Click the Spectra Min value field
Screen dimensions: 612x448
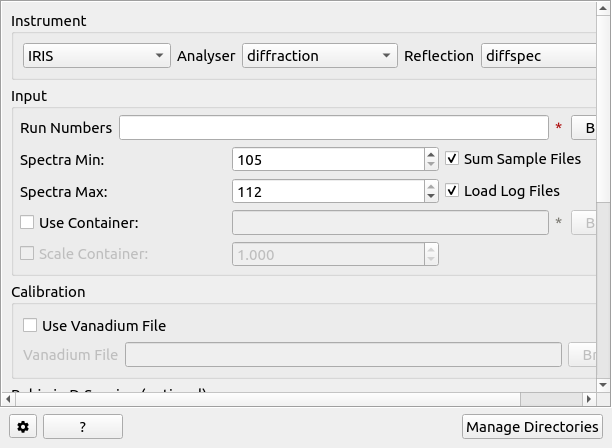pyautogui.click(x=327, y=159)
